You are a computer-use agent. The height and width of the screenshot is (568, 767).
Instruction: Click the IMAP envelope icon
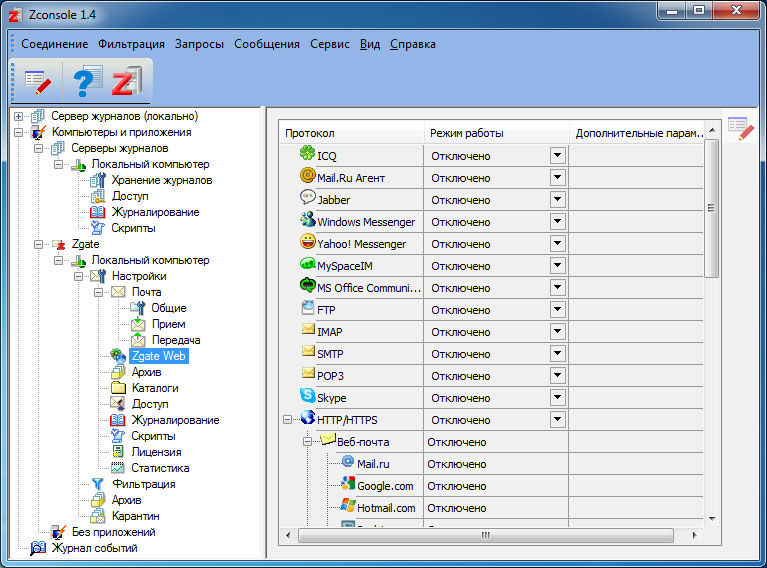(x=308, y=329)
